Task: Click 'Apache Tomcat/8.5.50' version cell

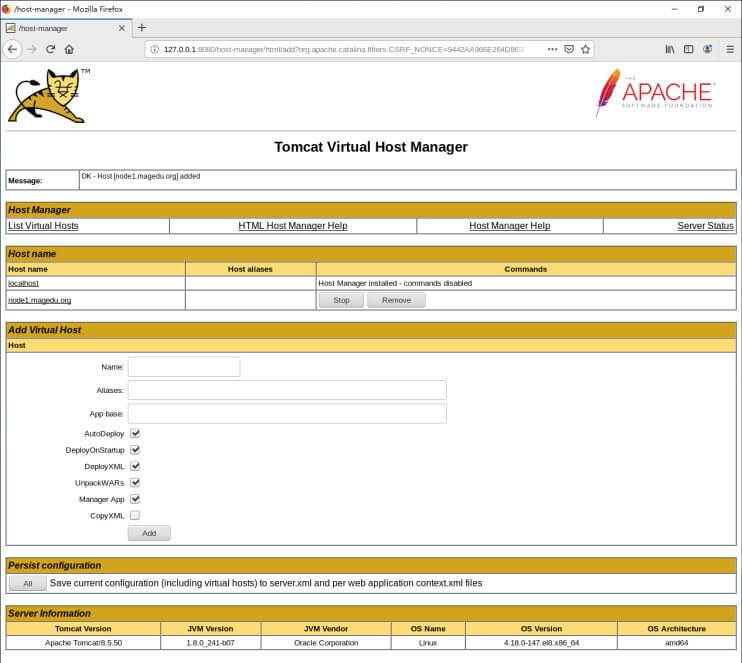Action: [x=83, y=643]
